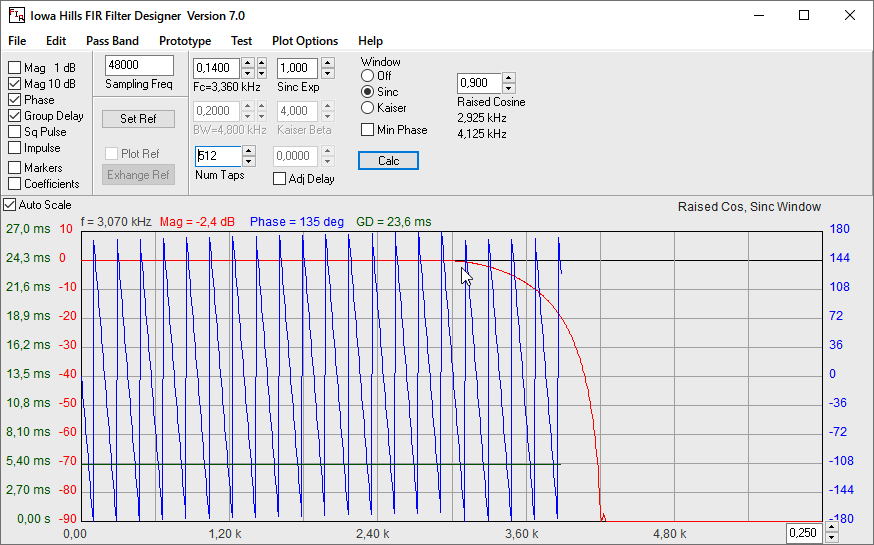Lower the Raised Cosine value spinner
This screenshot has width=874, height=545.
(x=509, y=88)
